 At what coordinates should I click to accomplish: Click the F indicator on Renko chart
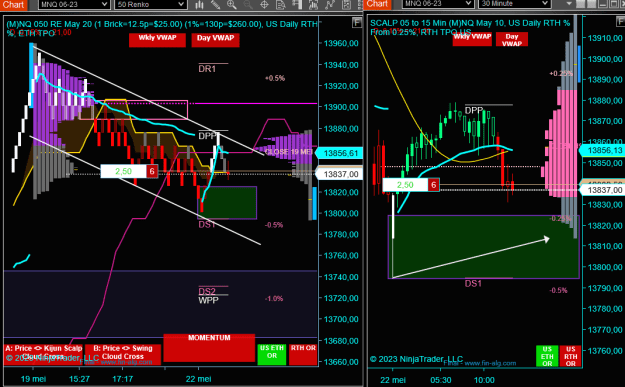click(357, 23)
